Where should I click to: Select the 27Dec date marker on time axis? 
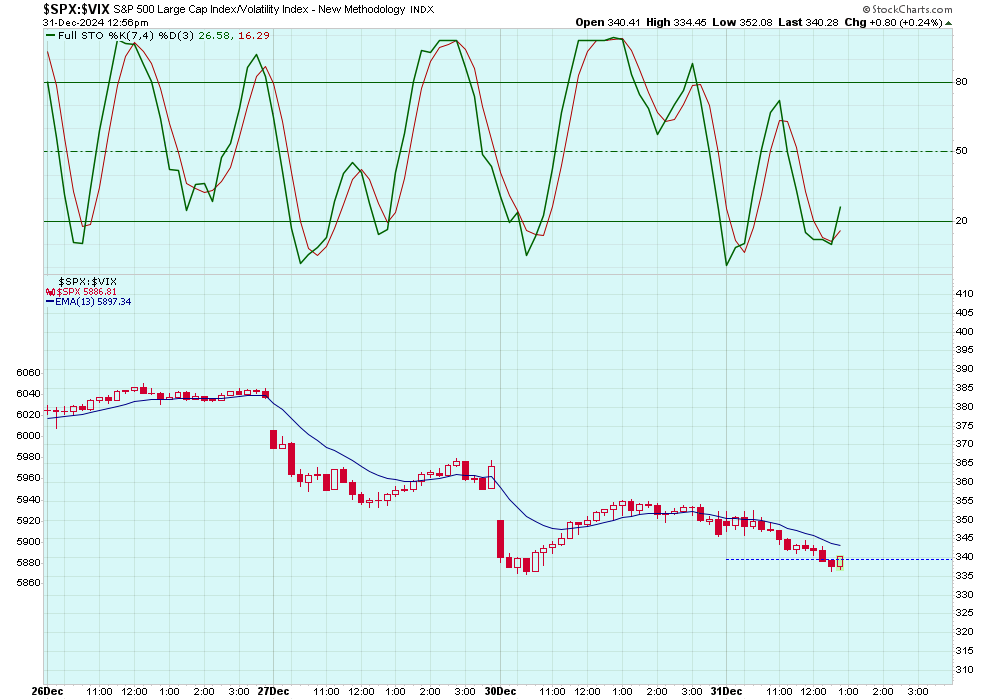273,691
